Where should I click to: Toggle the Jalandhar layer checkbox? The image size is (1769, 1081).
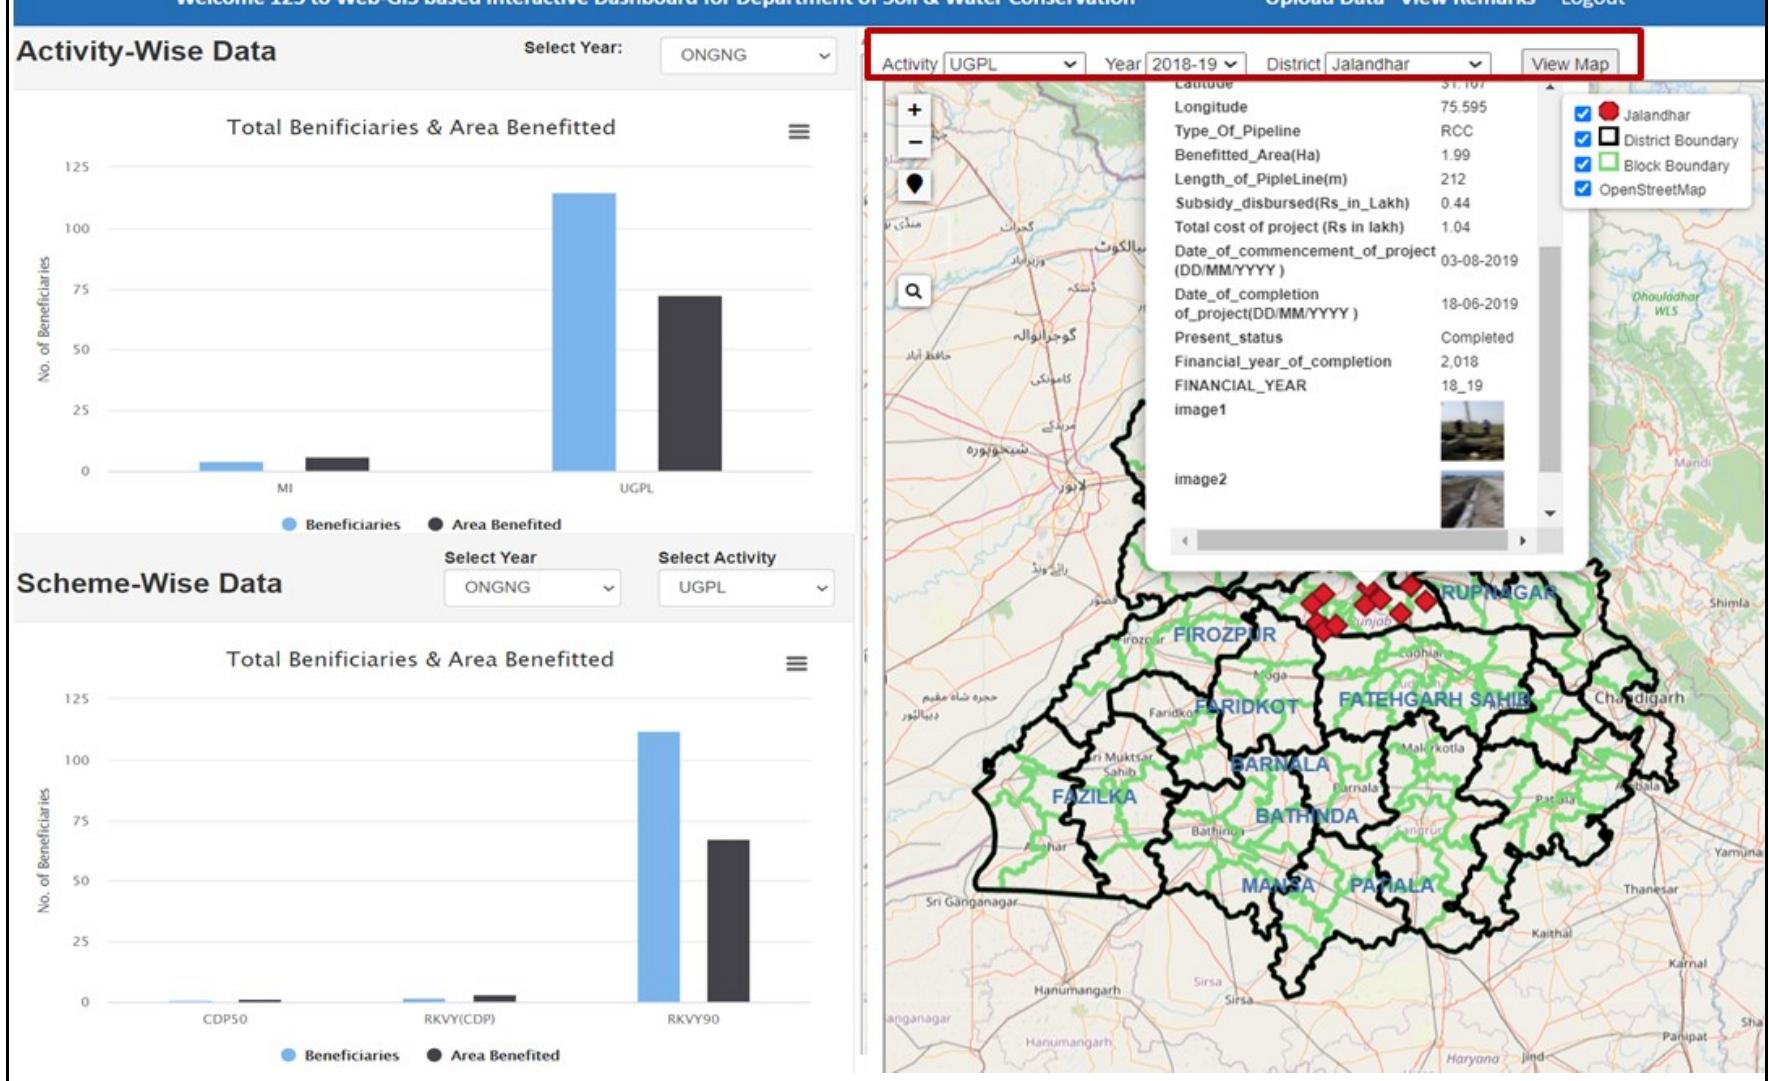click(x=1582, y=114)
